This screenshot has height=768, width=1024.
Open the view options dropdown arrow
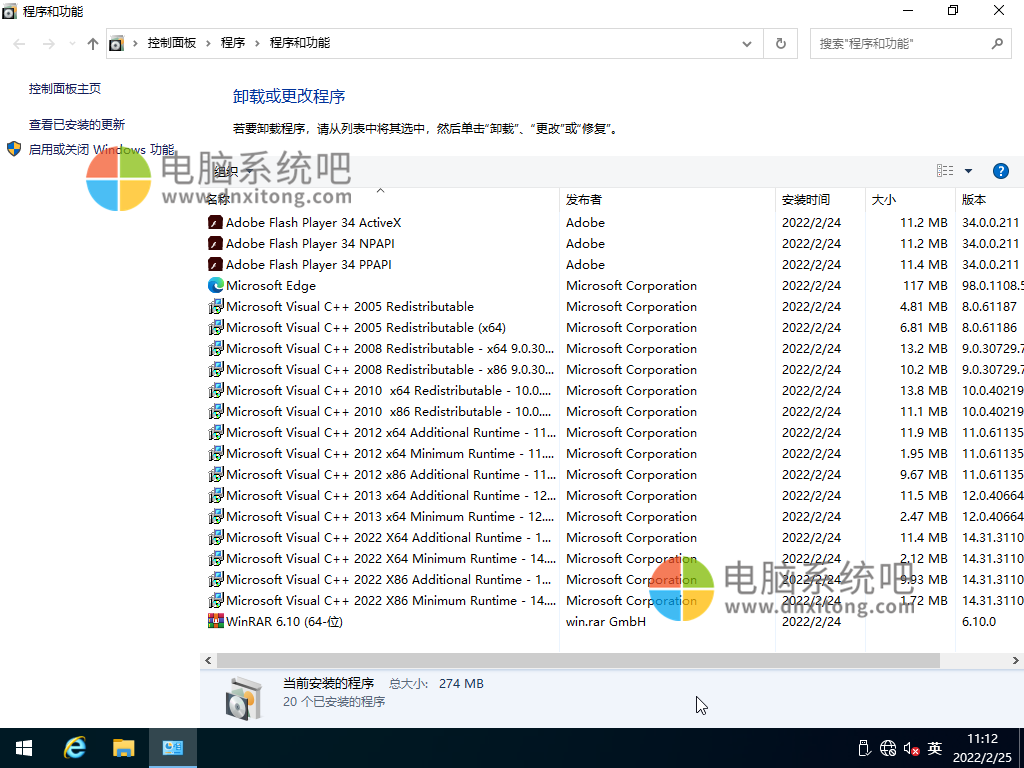point(968,171)
